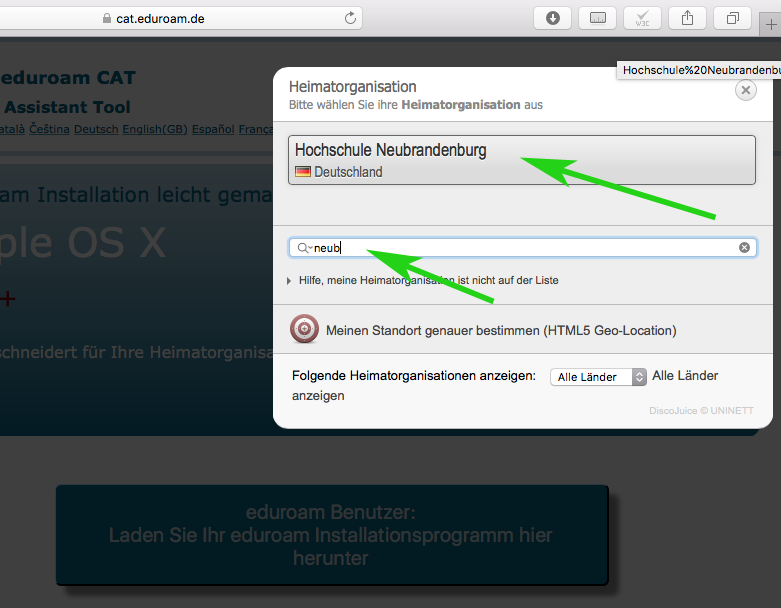This screenshot has height=608, width=781.
Task: Open the search magnifier options
Action: (304, 247)
